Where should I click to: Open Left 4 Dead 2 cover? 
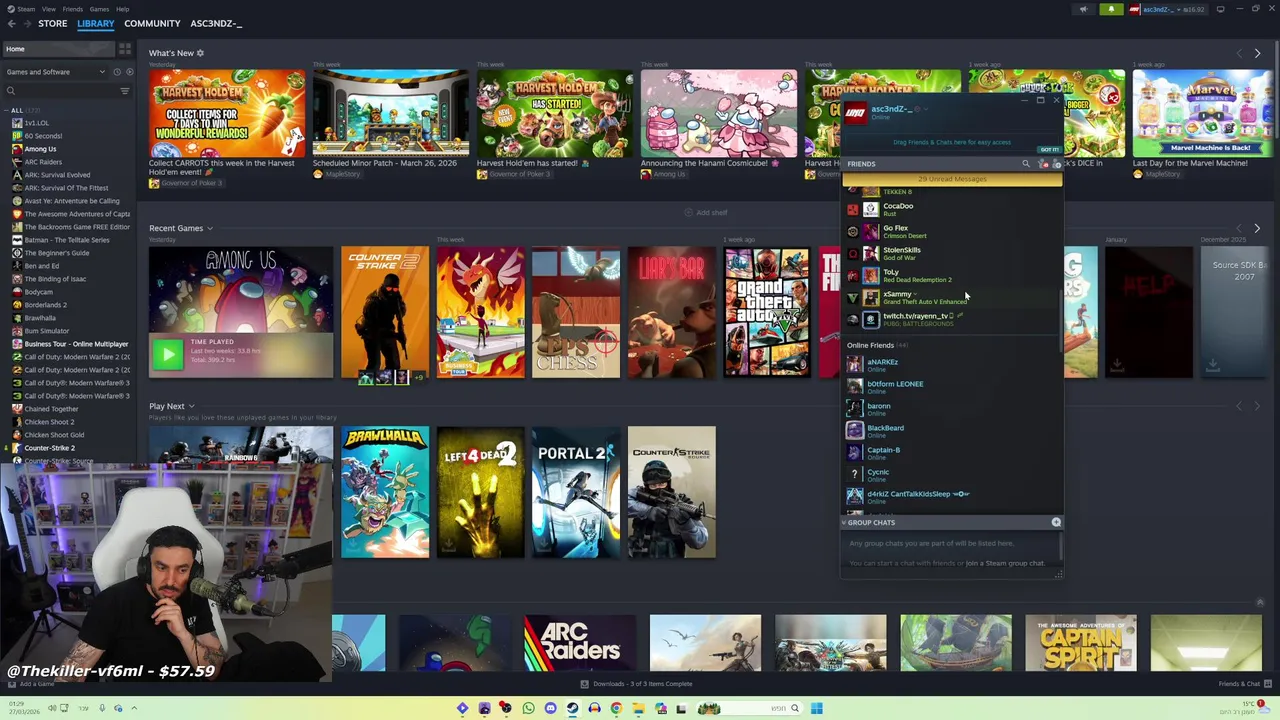click(x=480, y=492)
